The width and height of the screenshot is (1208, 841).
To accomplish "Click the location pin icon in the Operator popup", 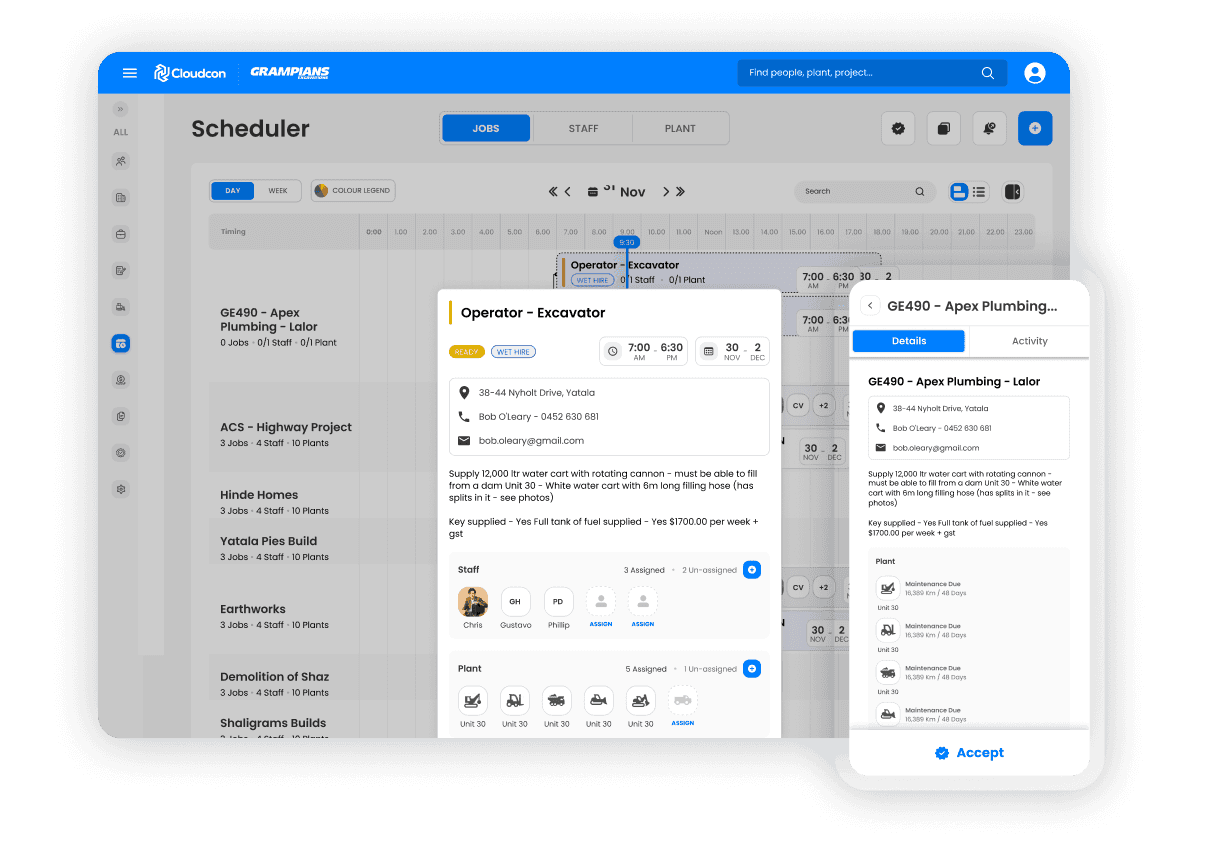I will tap(464, 393).
